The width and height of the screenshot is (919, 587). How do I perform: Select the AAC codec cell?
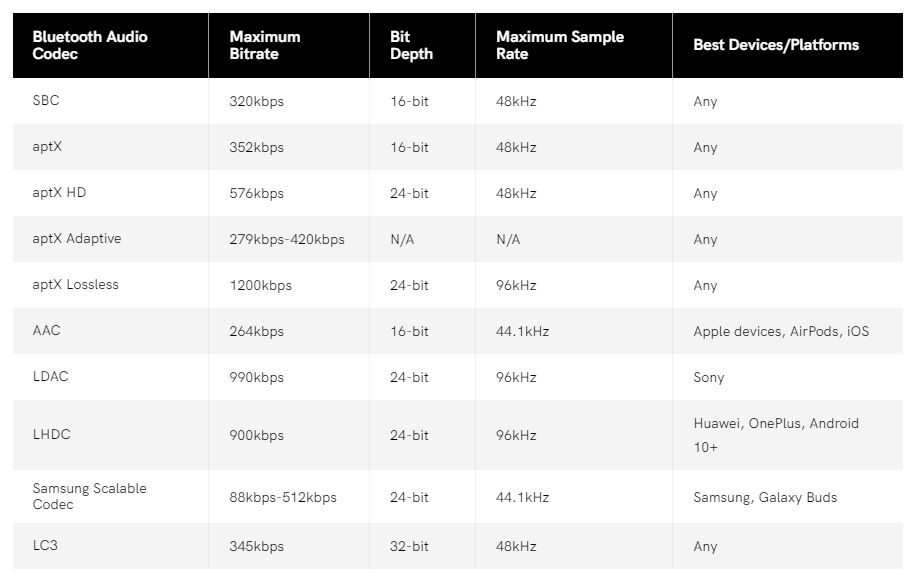pyautogui.click(x=46, y=330)
